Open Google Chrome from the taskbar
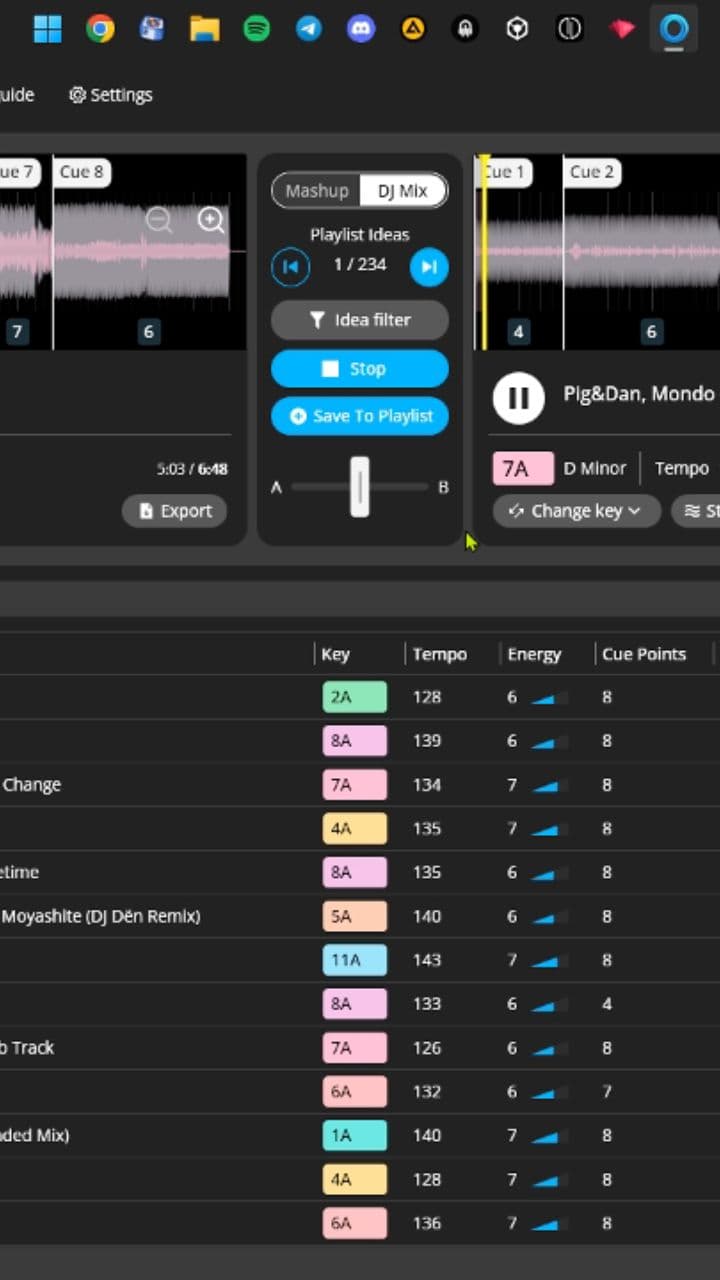Viewport: 720px width, 1280px height. point(100,29)
